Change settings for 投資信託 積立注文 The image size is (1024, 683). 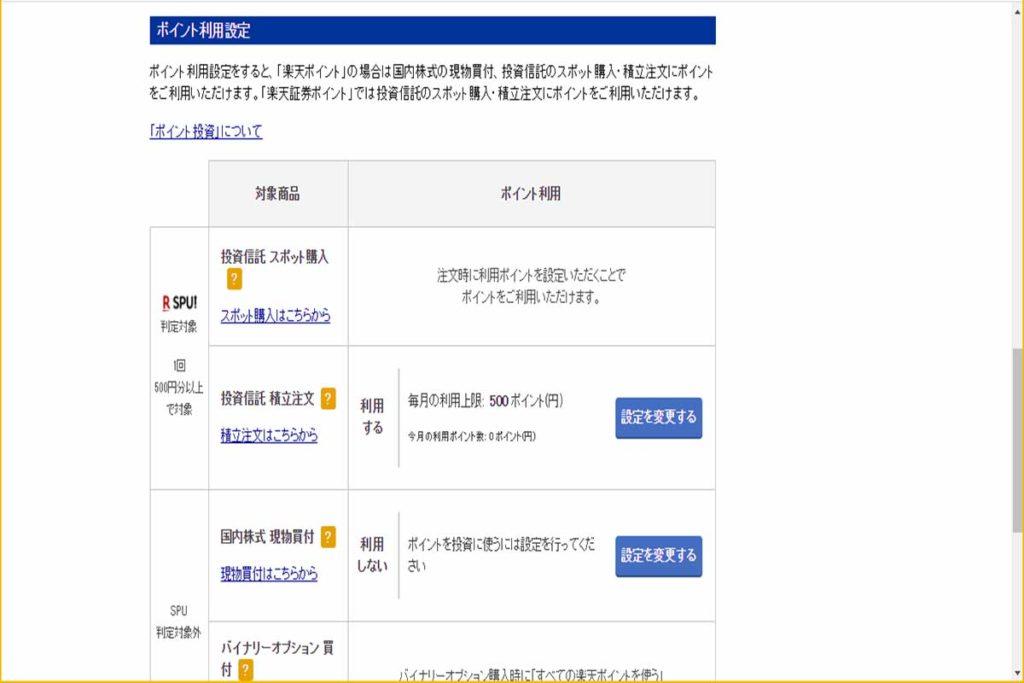tap(657, 417)
